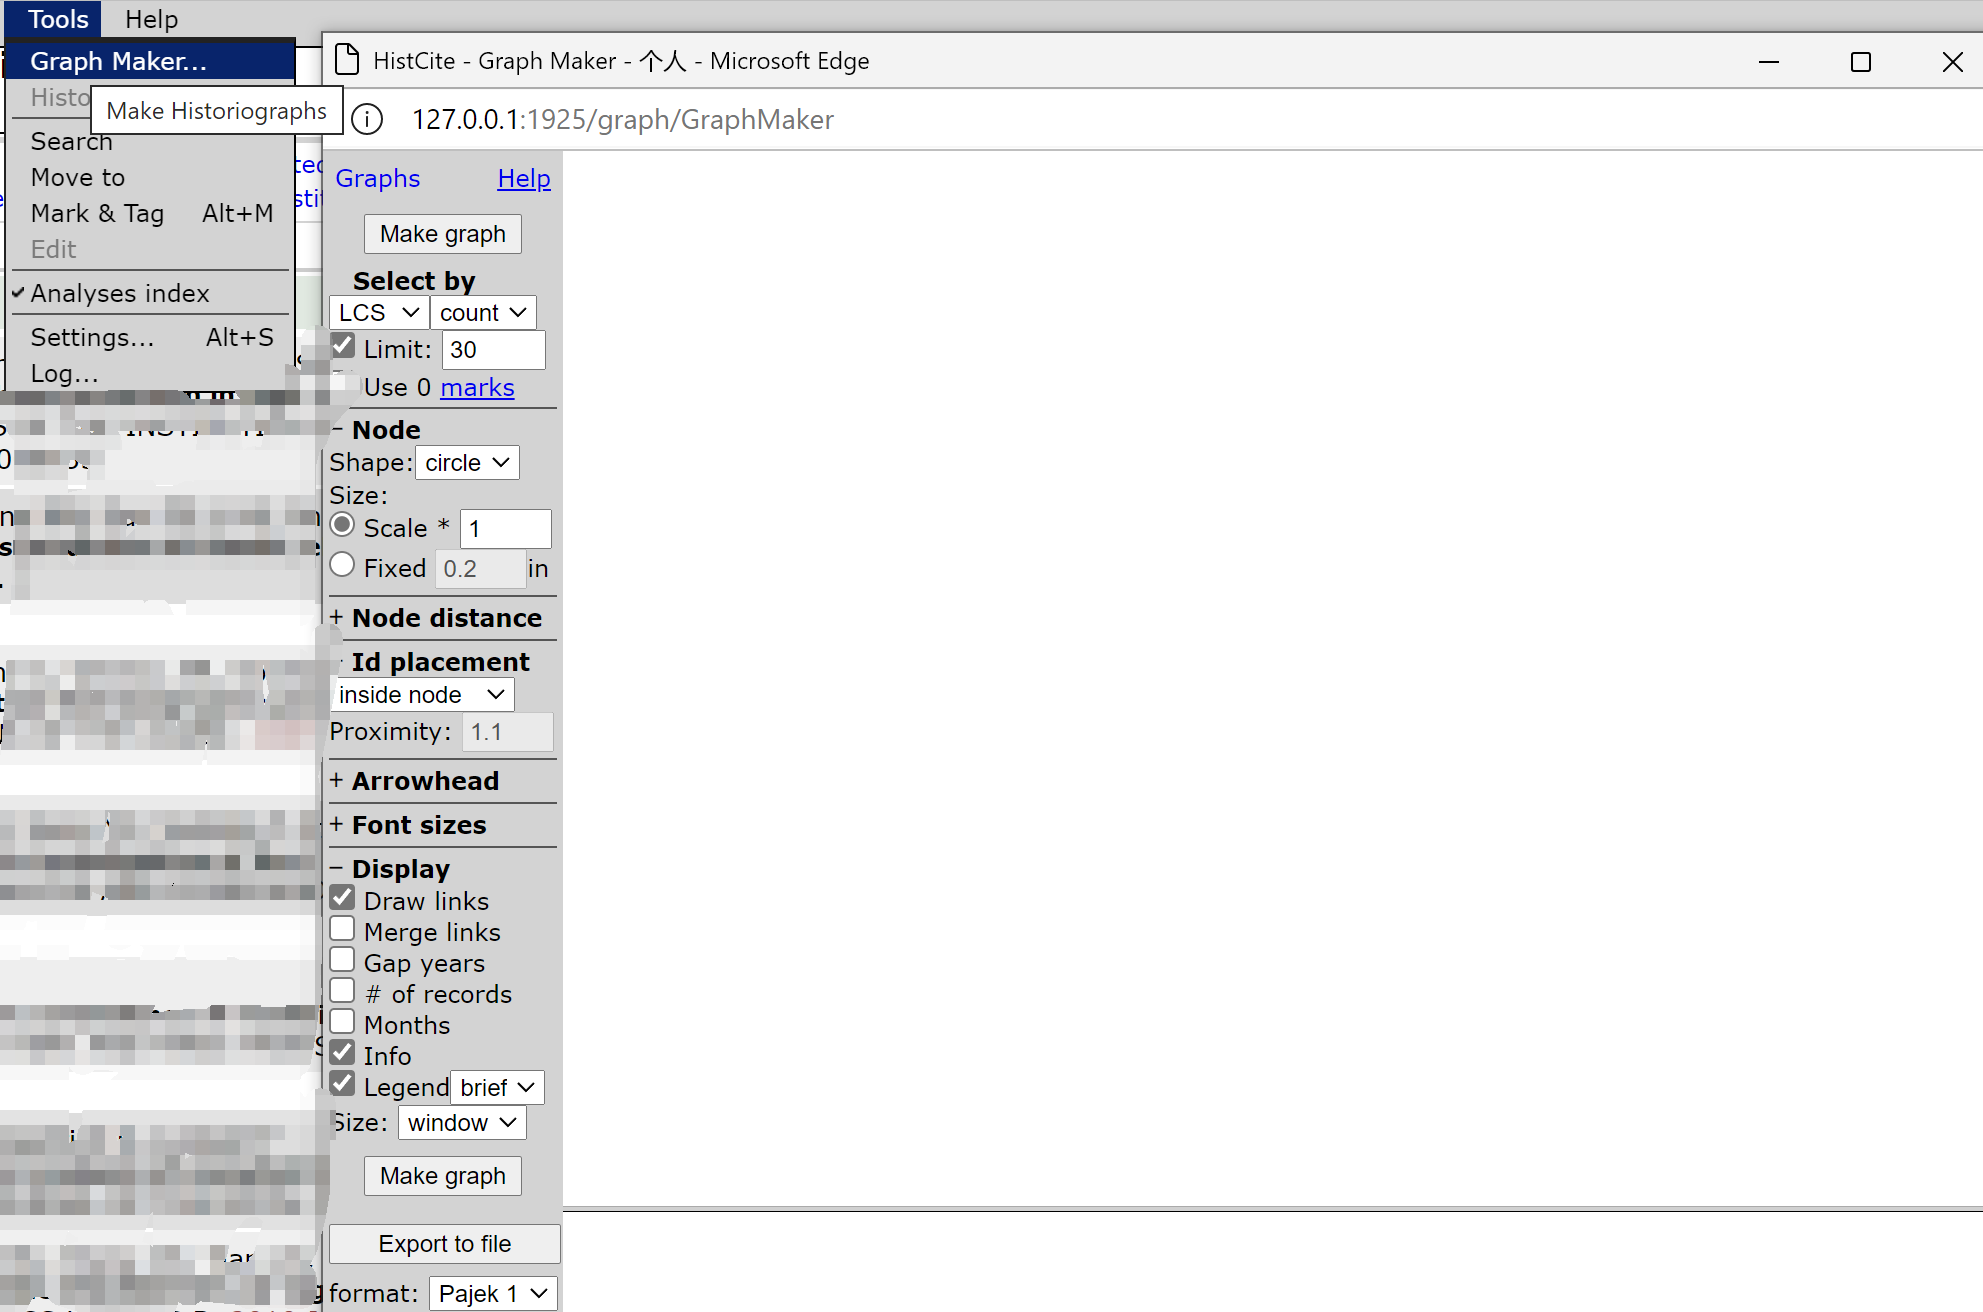Choose Settings from the Tools menu
The width and height of the screenshot is (1983, 1312).
coord(93,338)
